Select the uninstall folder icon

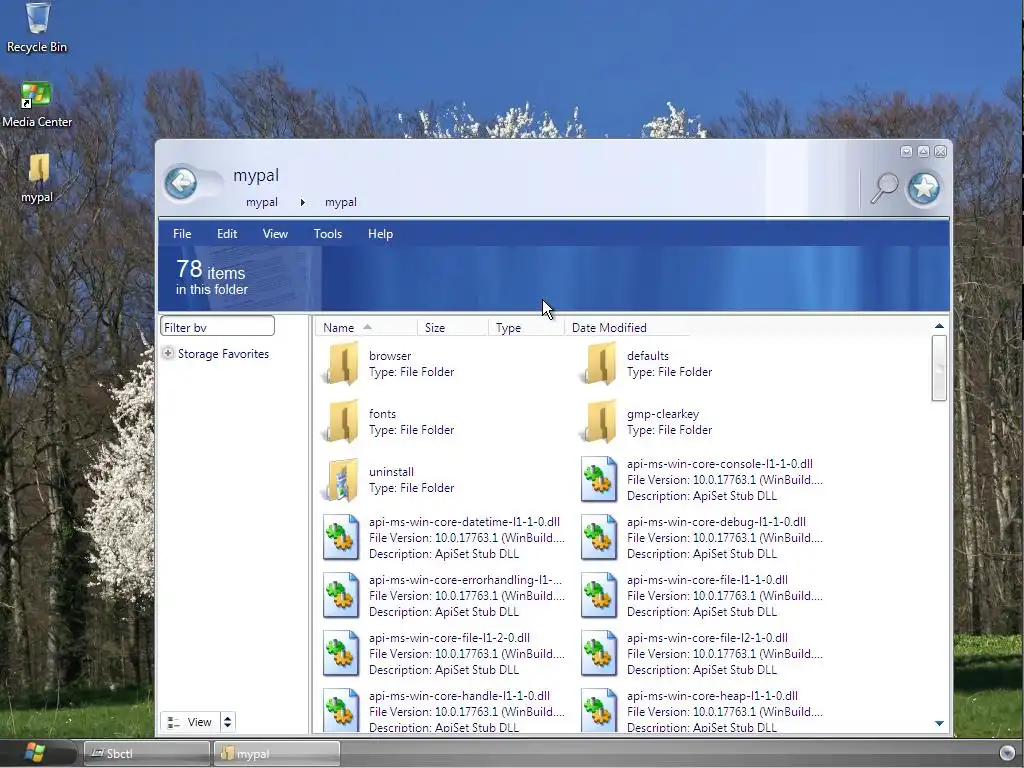coord(342,479)
